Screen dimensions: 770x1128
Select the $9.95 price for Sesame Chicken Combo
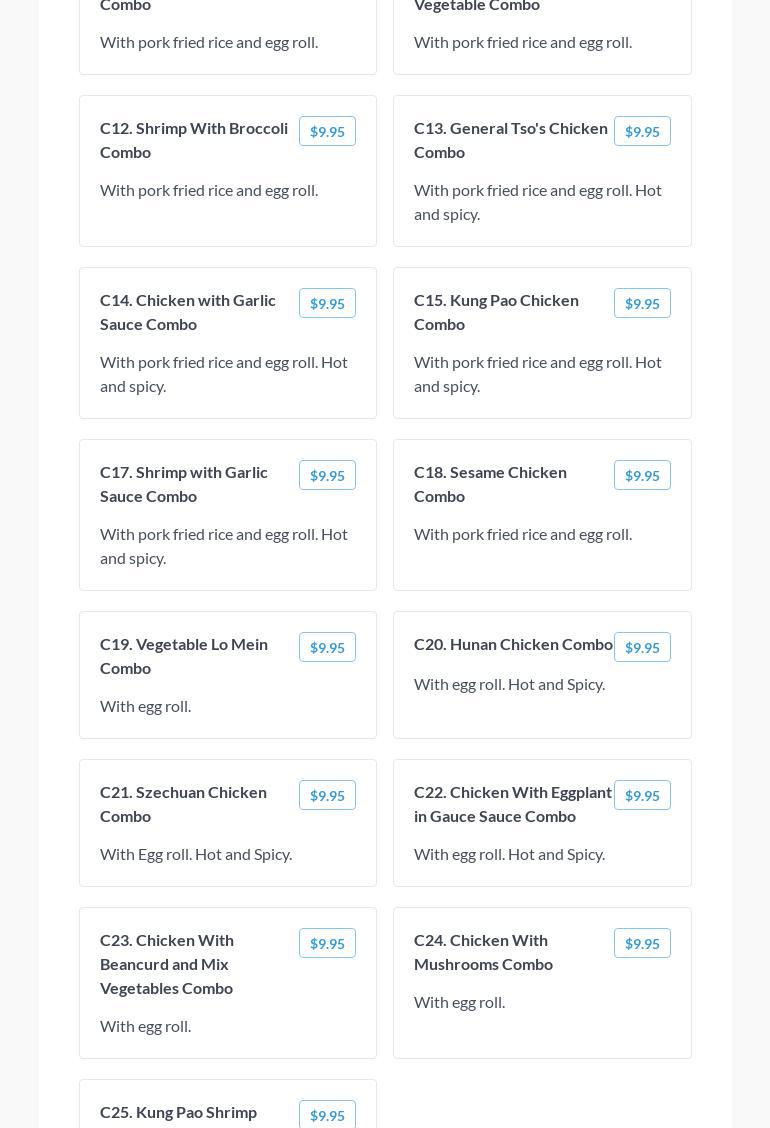pos(642,476)
